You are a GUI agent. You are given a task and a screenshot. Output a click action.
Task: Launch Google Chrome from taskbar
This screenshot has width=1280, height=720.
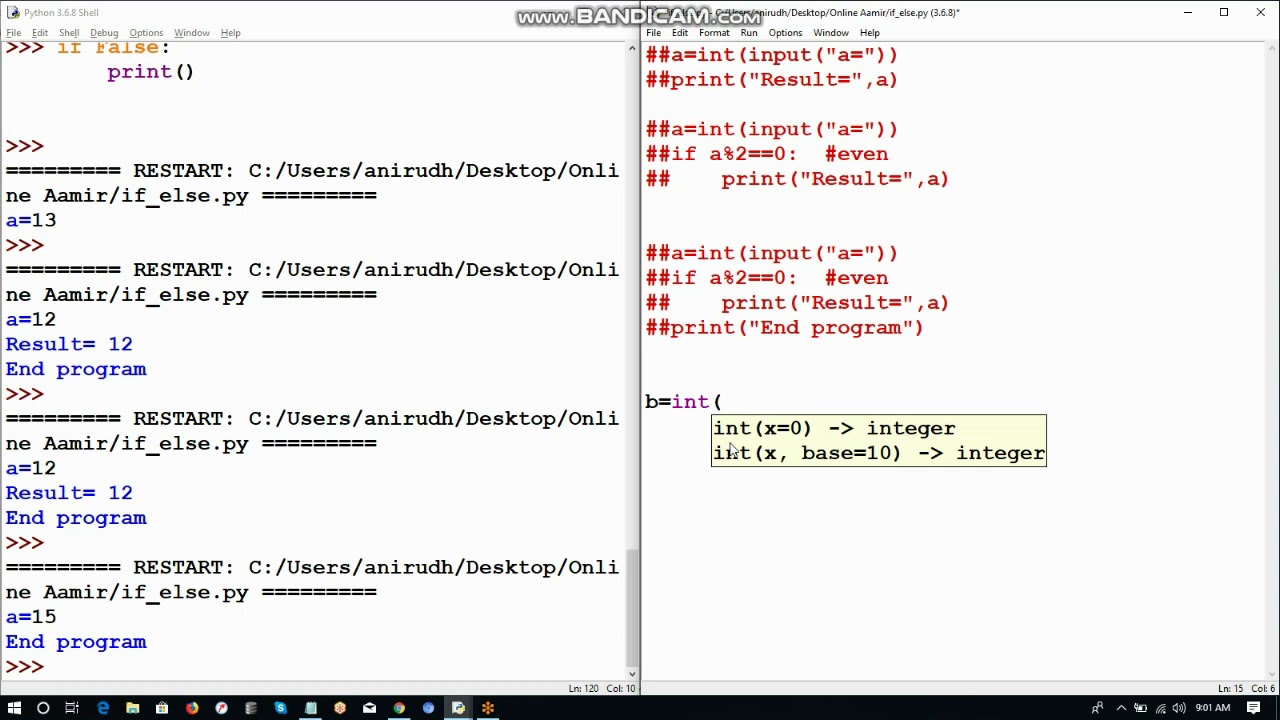click(399, 708)
